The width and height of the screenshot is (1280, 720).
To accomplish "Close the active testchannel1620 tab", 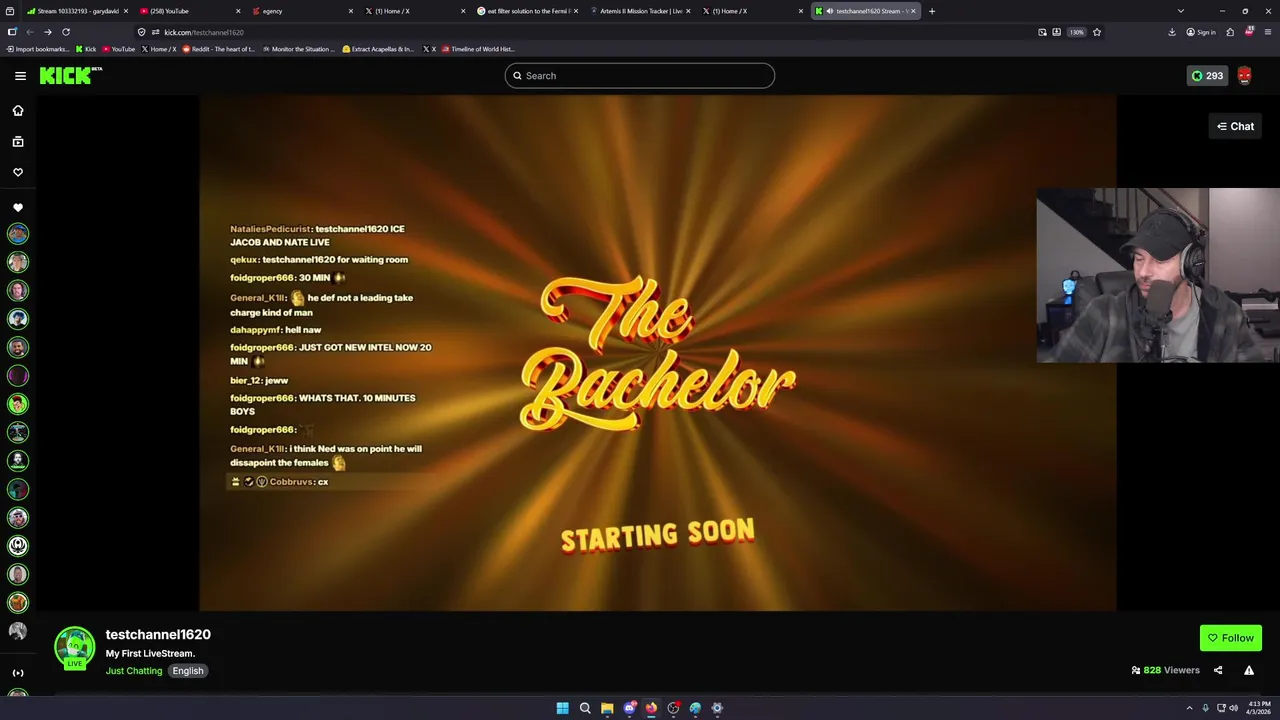I will coord(913,11).
